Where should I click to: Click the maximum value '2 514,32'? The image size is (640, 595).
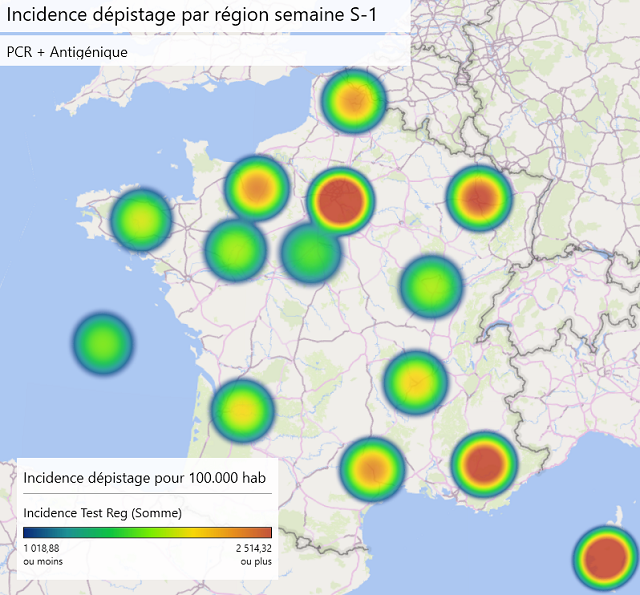click(x=253, y=548)
